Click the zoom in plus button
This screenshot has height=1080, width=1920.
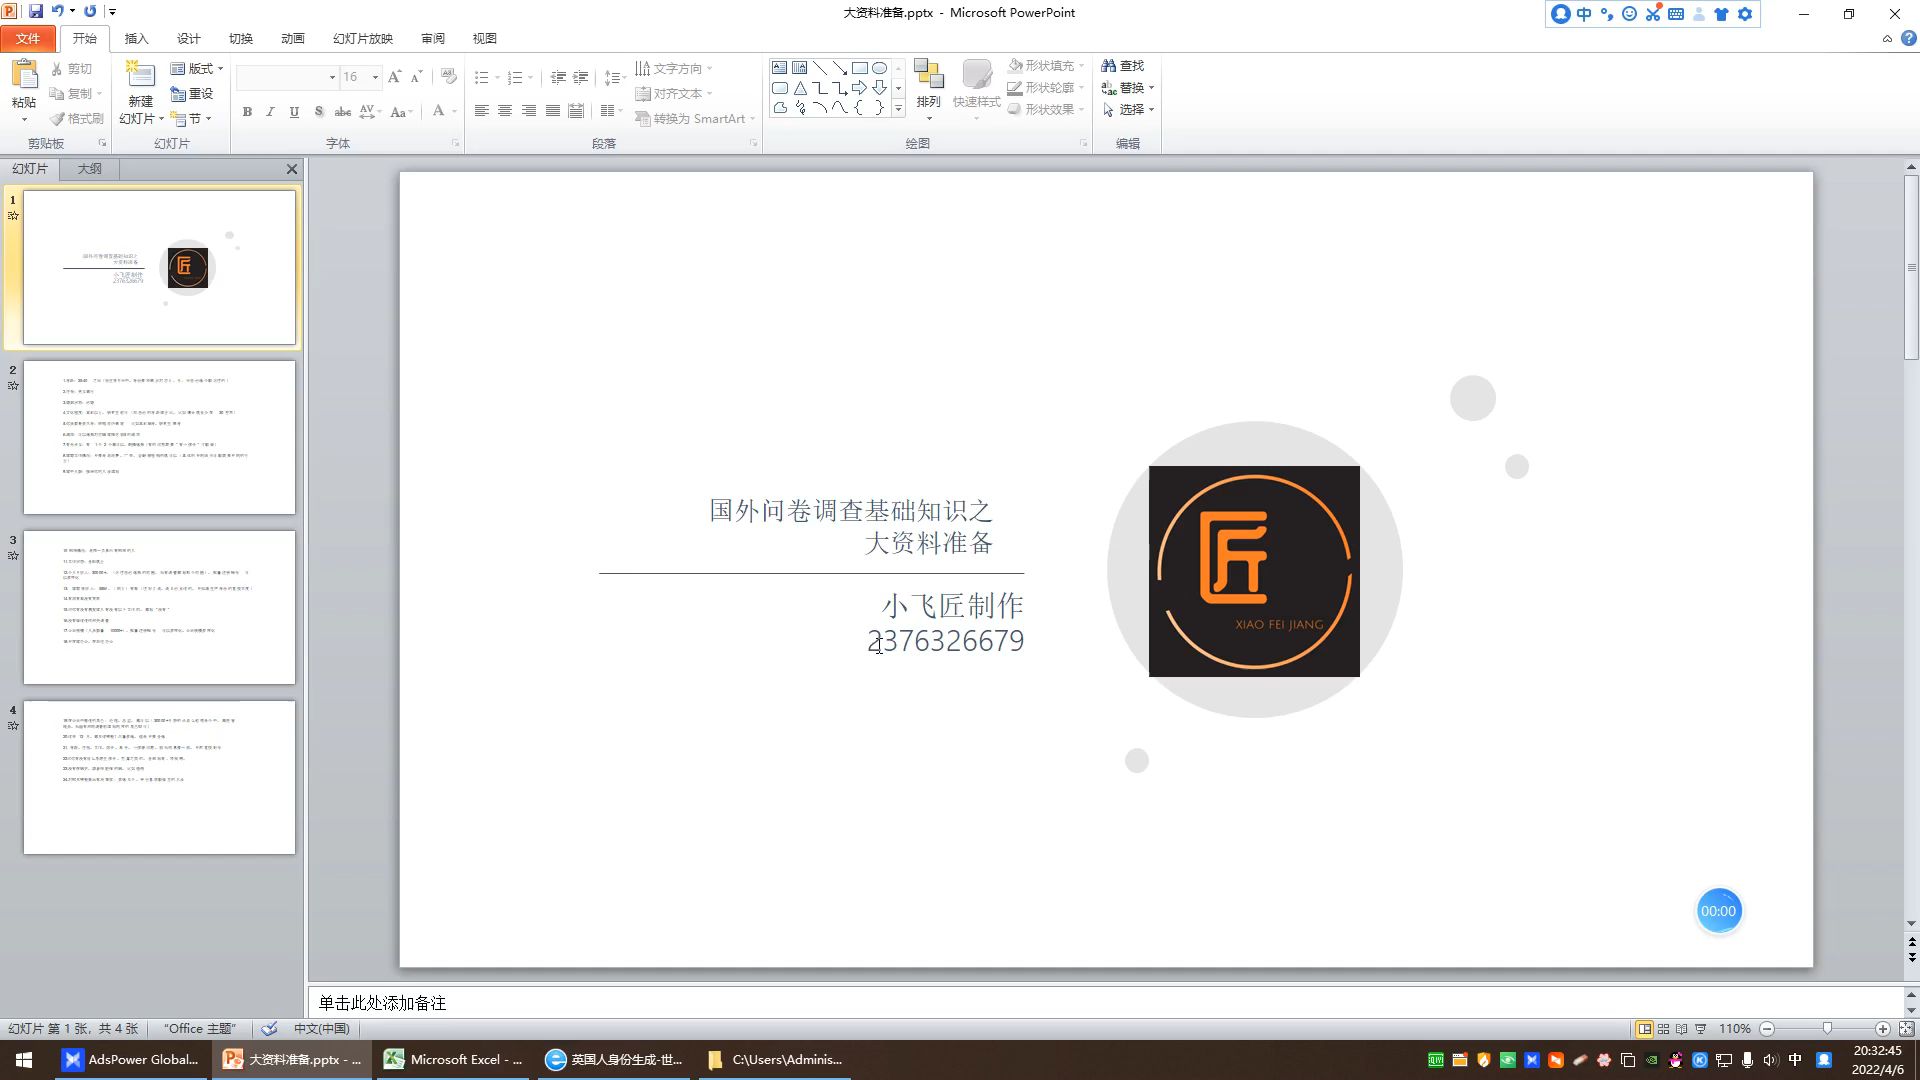click(x=1883, y=1029)
